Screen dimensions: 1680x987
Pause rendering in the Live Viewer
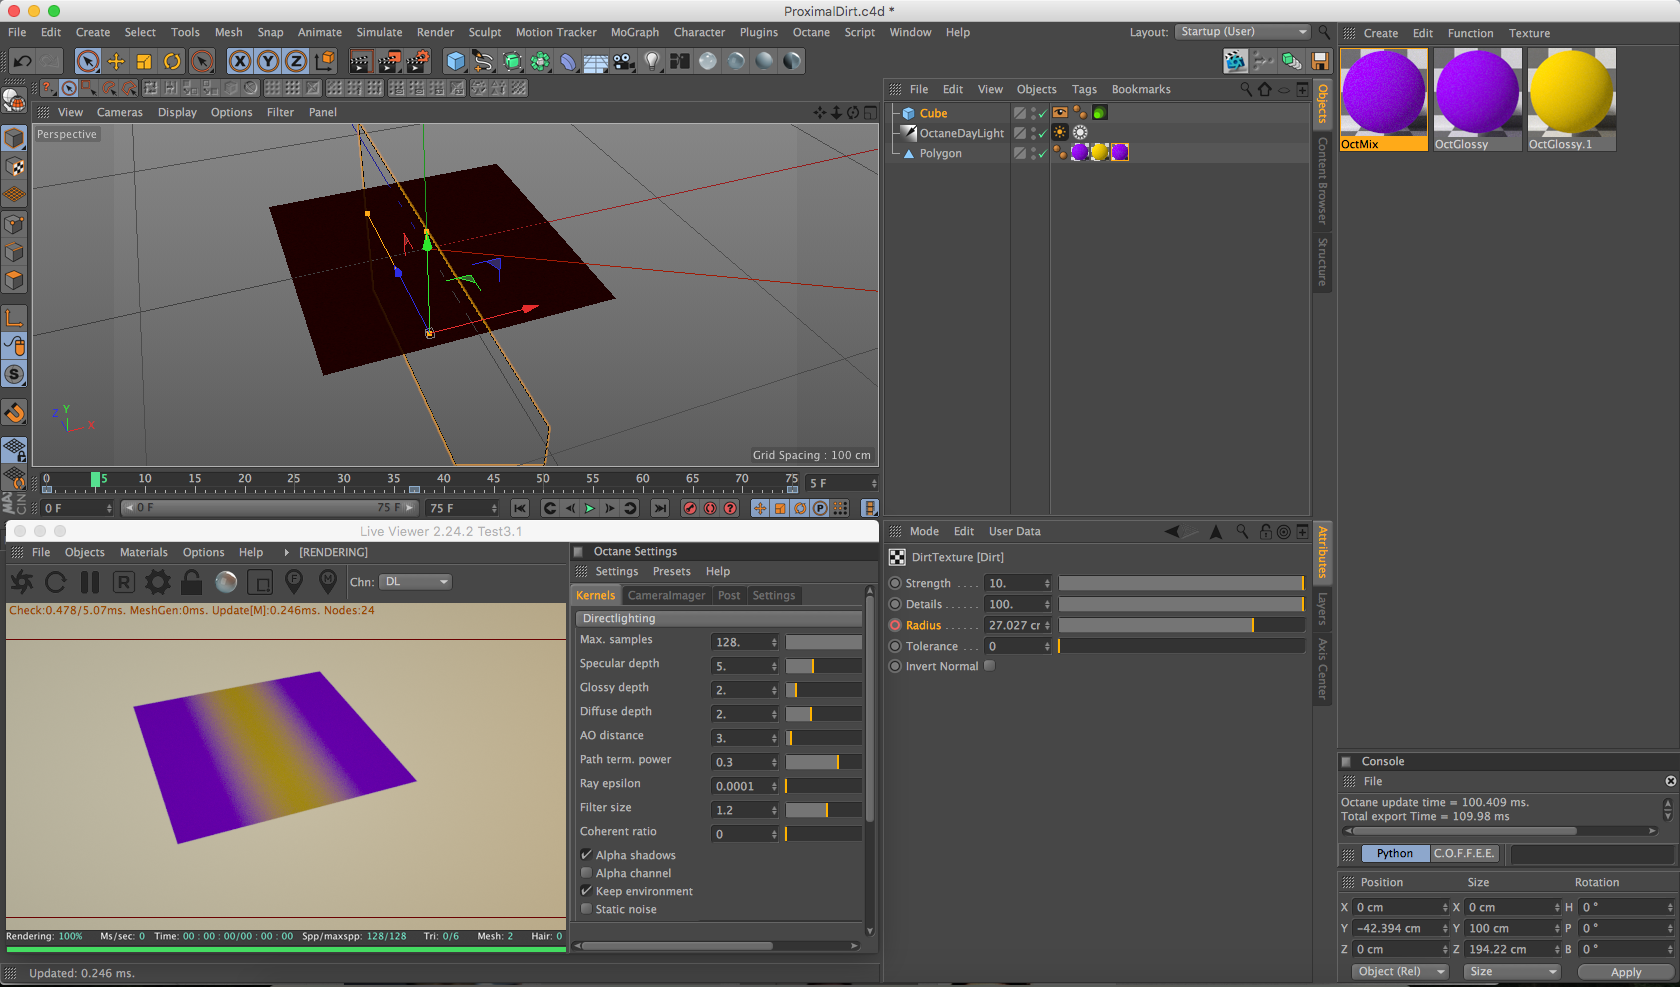coord(90,582)
